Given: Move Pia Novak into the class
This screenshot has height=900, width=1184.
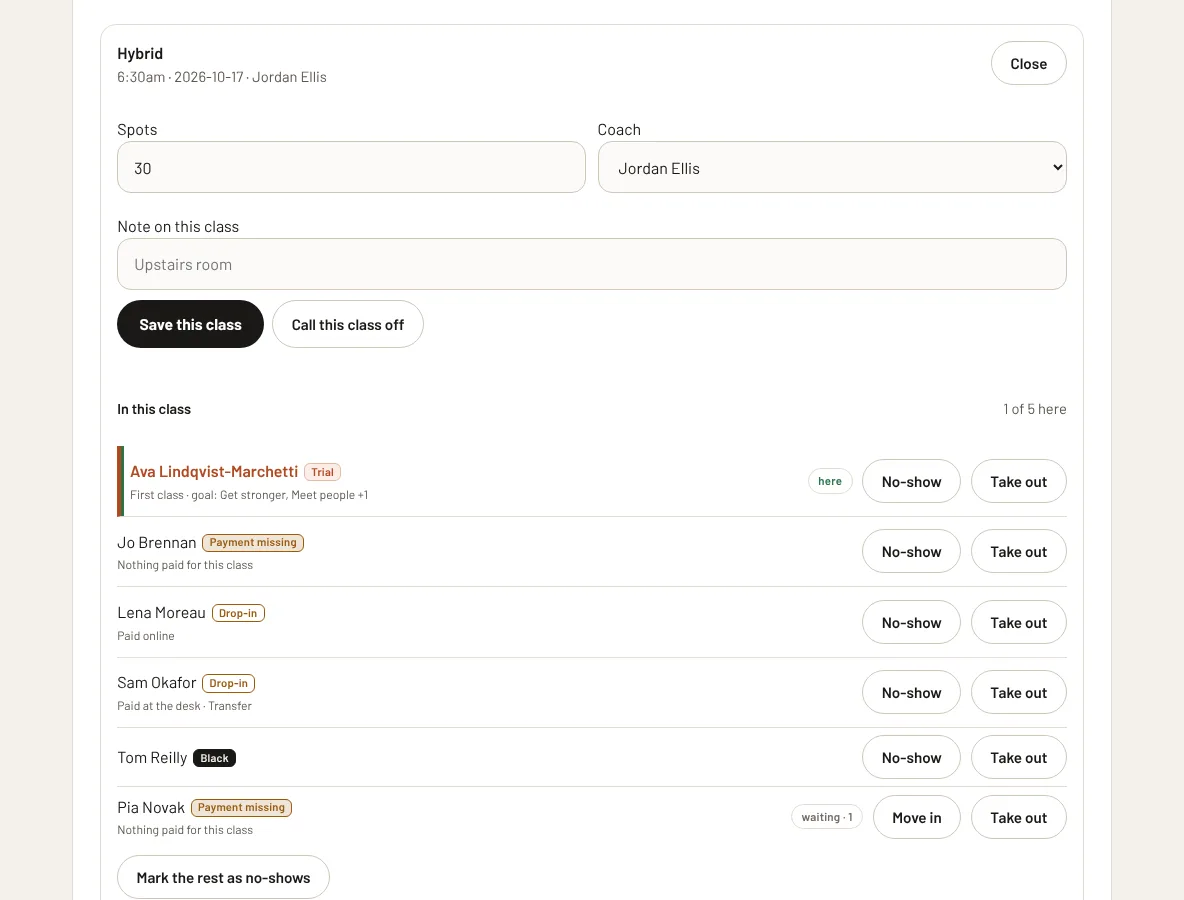Looking at the screenshot, I should click(x=917, y=817).
